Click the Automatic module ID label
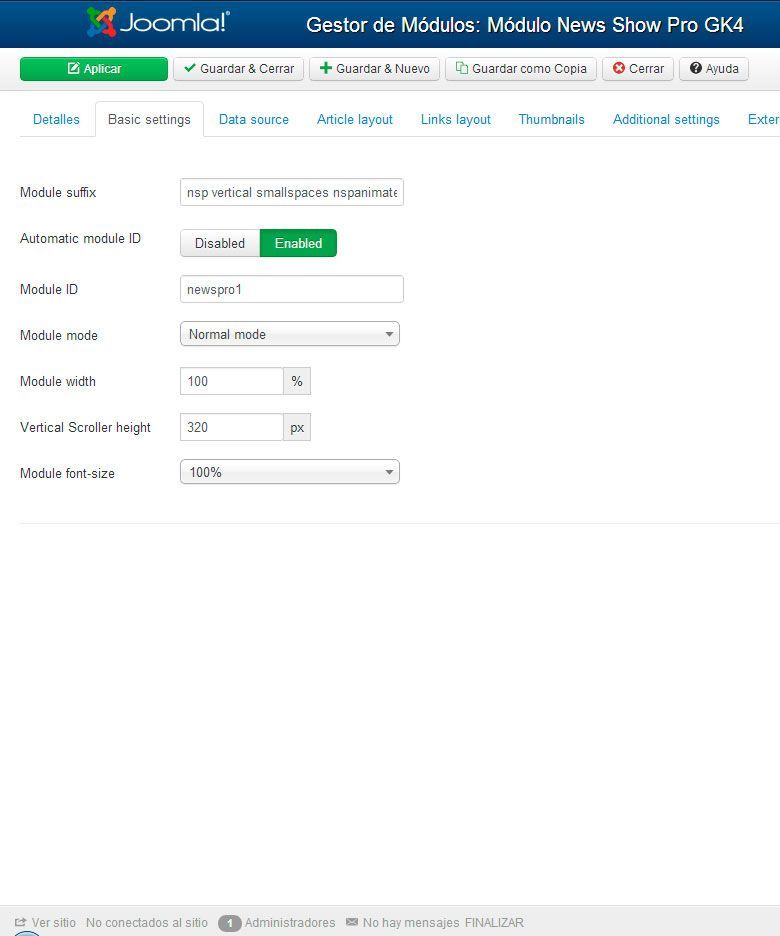This screenshot has width=780, height=936. (x=80, y=238)
